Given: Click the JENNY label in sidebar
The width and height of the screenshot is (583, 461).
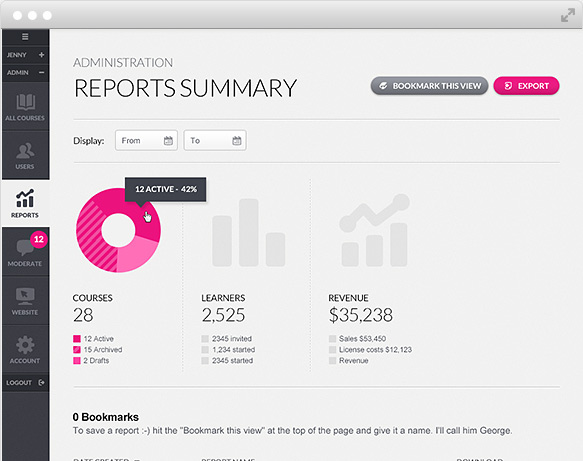Looking at the screenshot, I should 16,55.
